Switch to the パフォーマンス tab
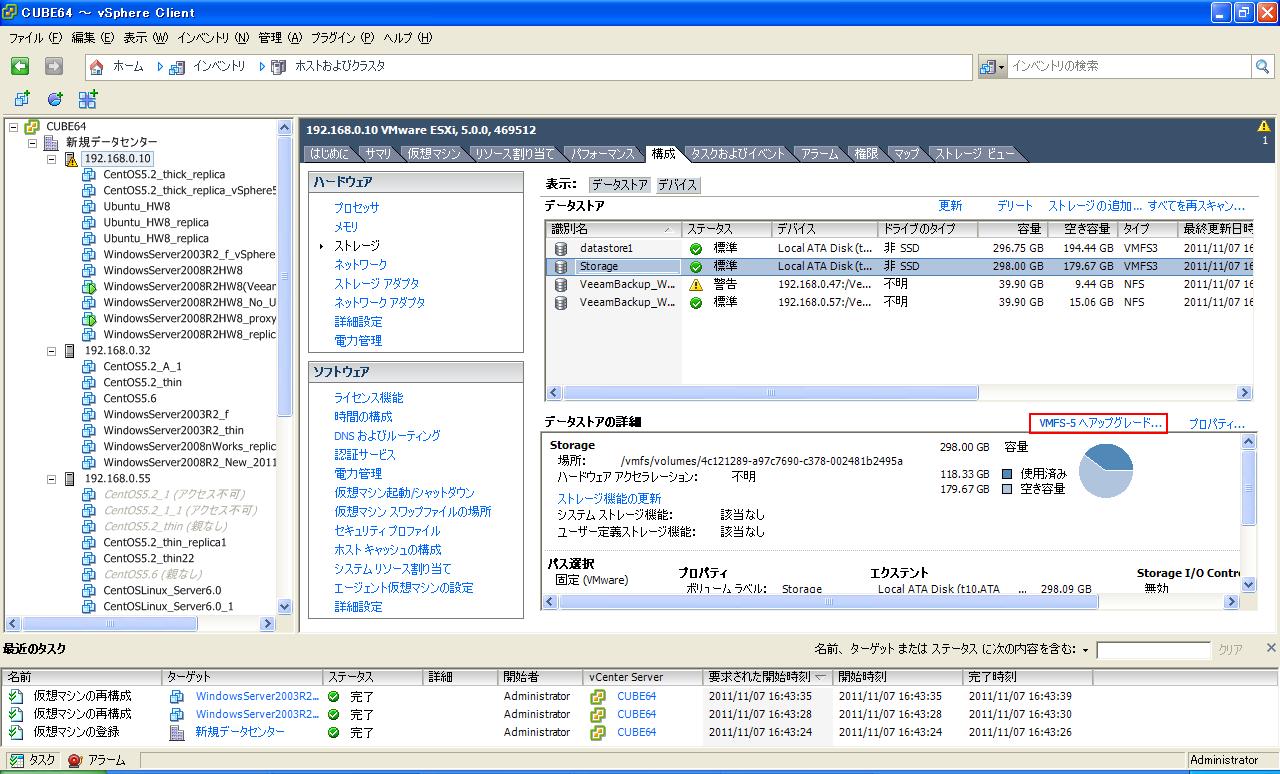Image resolution: width=1280 pixels, height=774 pixels. 603,154
